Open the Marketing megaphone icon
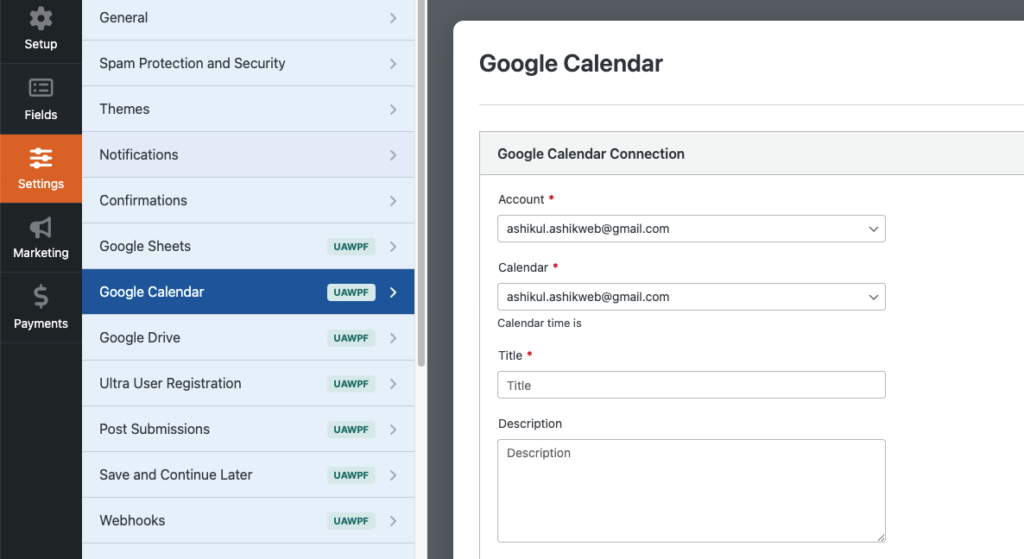1024x559 pixels. pos(41,228)
